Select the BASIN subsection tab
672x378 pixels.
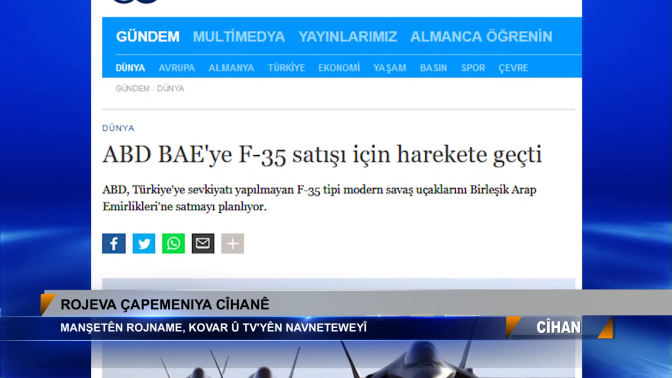click(433, 68)
